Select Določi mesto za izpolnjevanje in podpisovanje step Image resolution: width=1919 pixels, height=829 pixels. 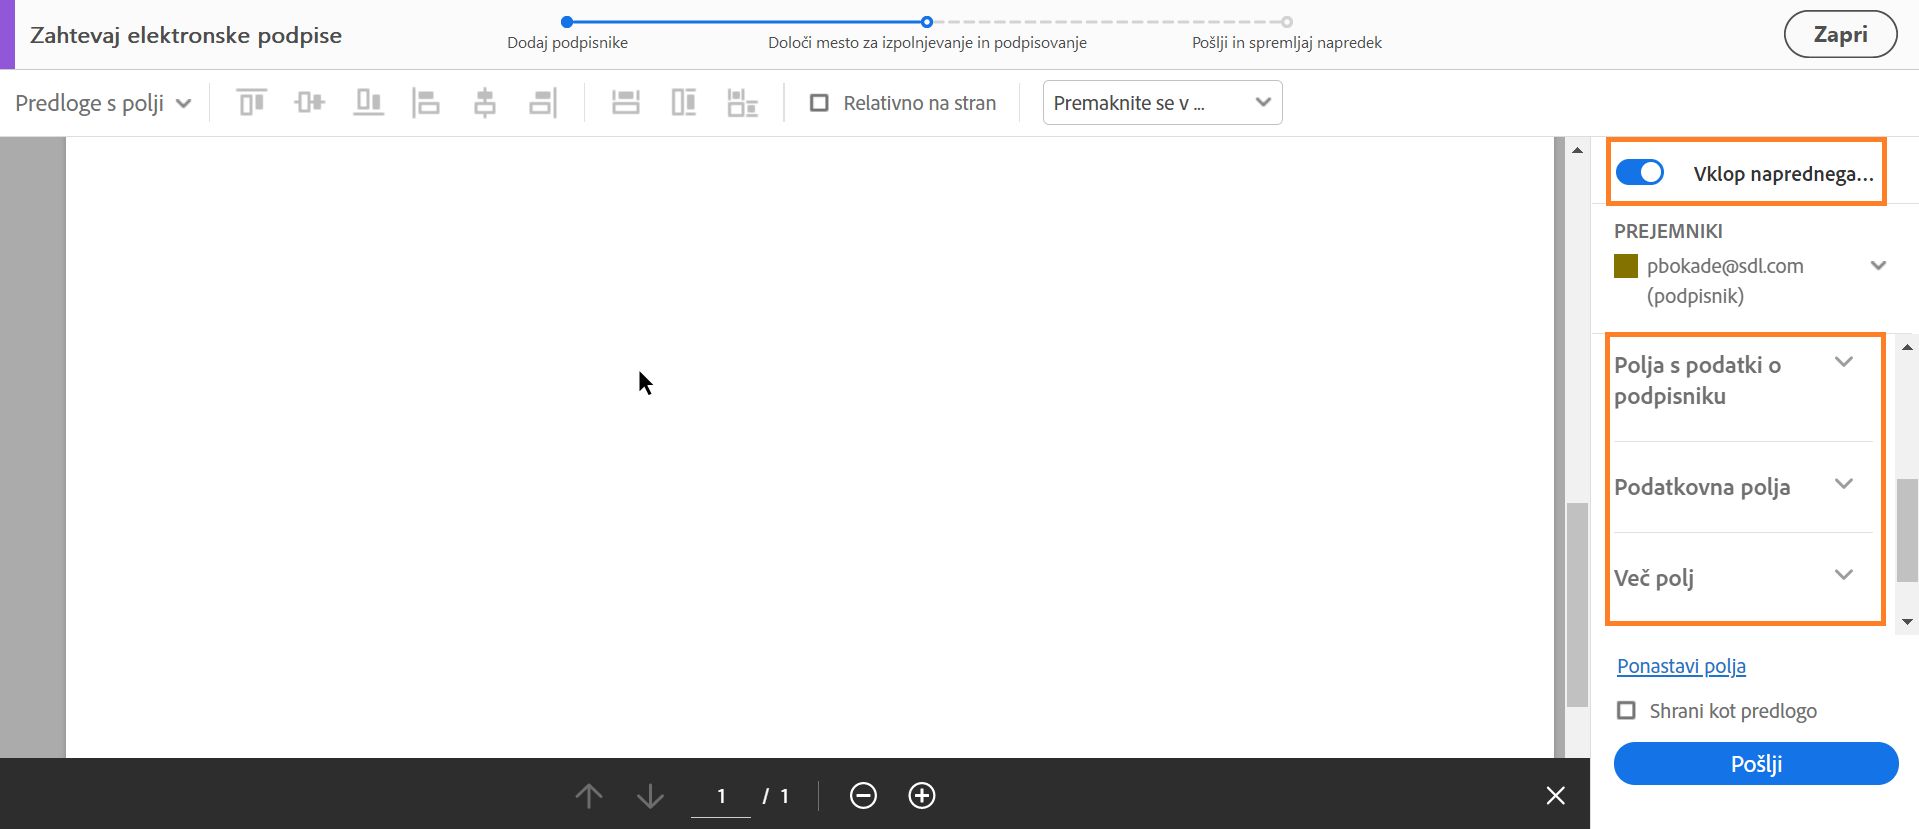[927, 43]
